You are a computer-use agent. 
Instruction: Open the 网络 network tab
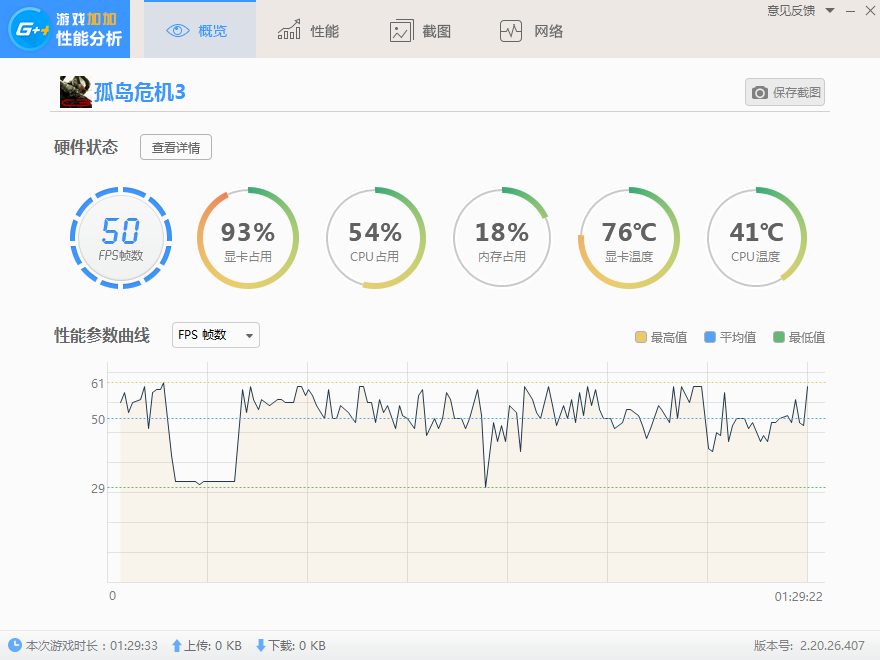[x=531, y=31]
